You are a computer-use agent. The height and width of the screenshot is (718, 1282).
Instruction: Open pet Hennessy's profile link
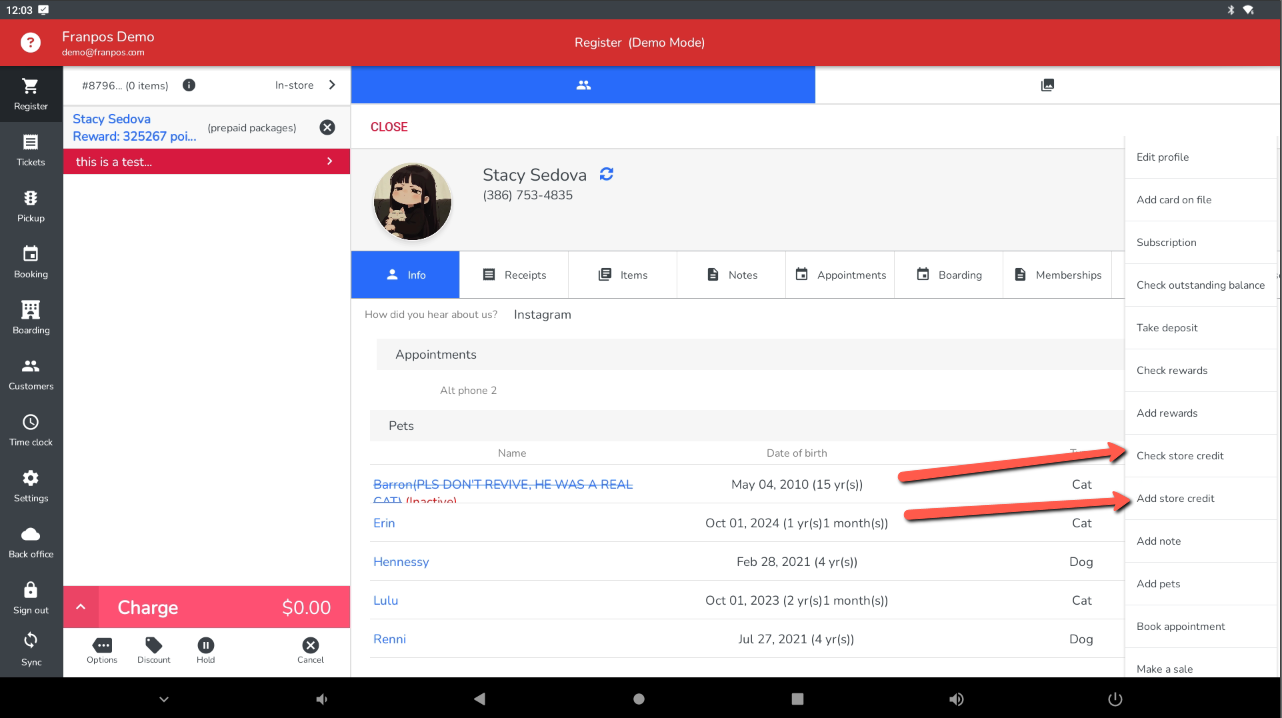401,562
